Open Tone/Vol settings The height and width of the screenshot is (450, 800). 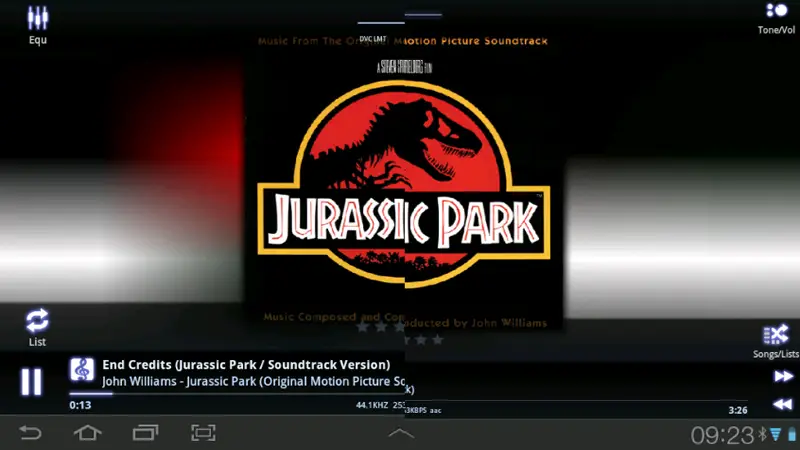(x=776, y=19)
